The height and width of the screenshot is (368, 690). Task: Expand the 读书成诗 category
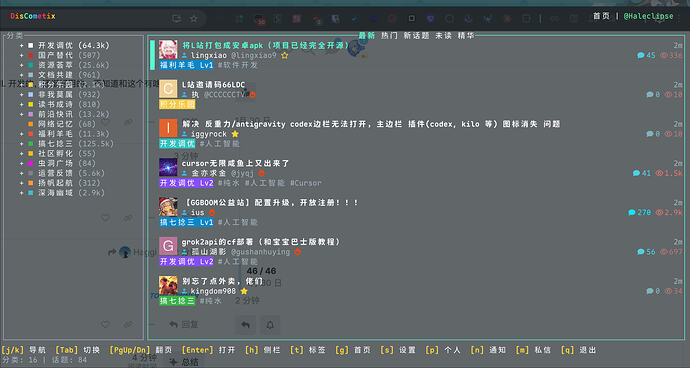(x=21, y=104)
